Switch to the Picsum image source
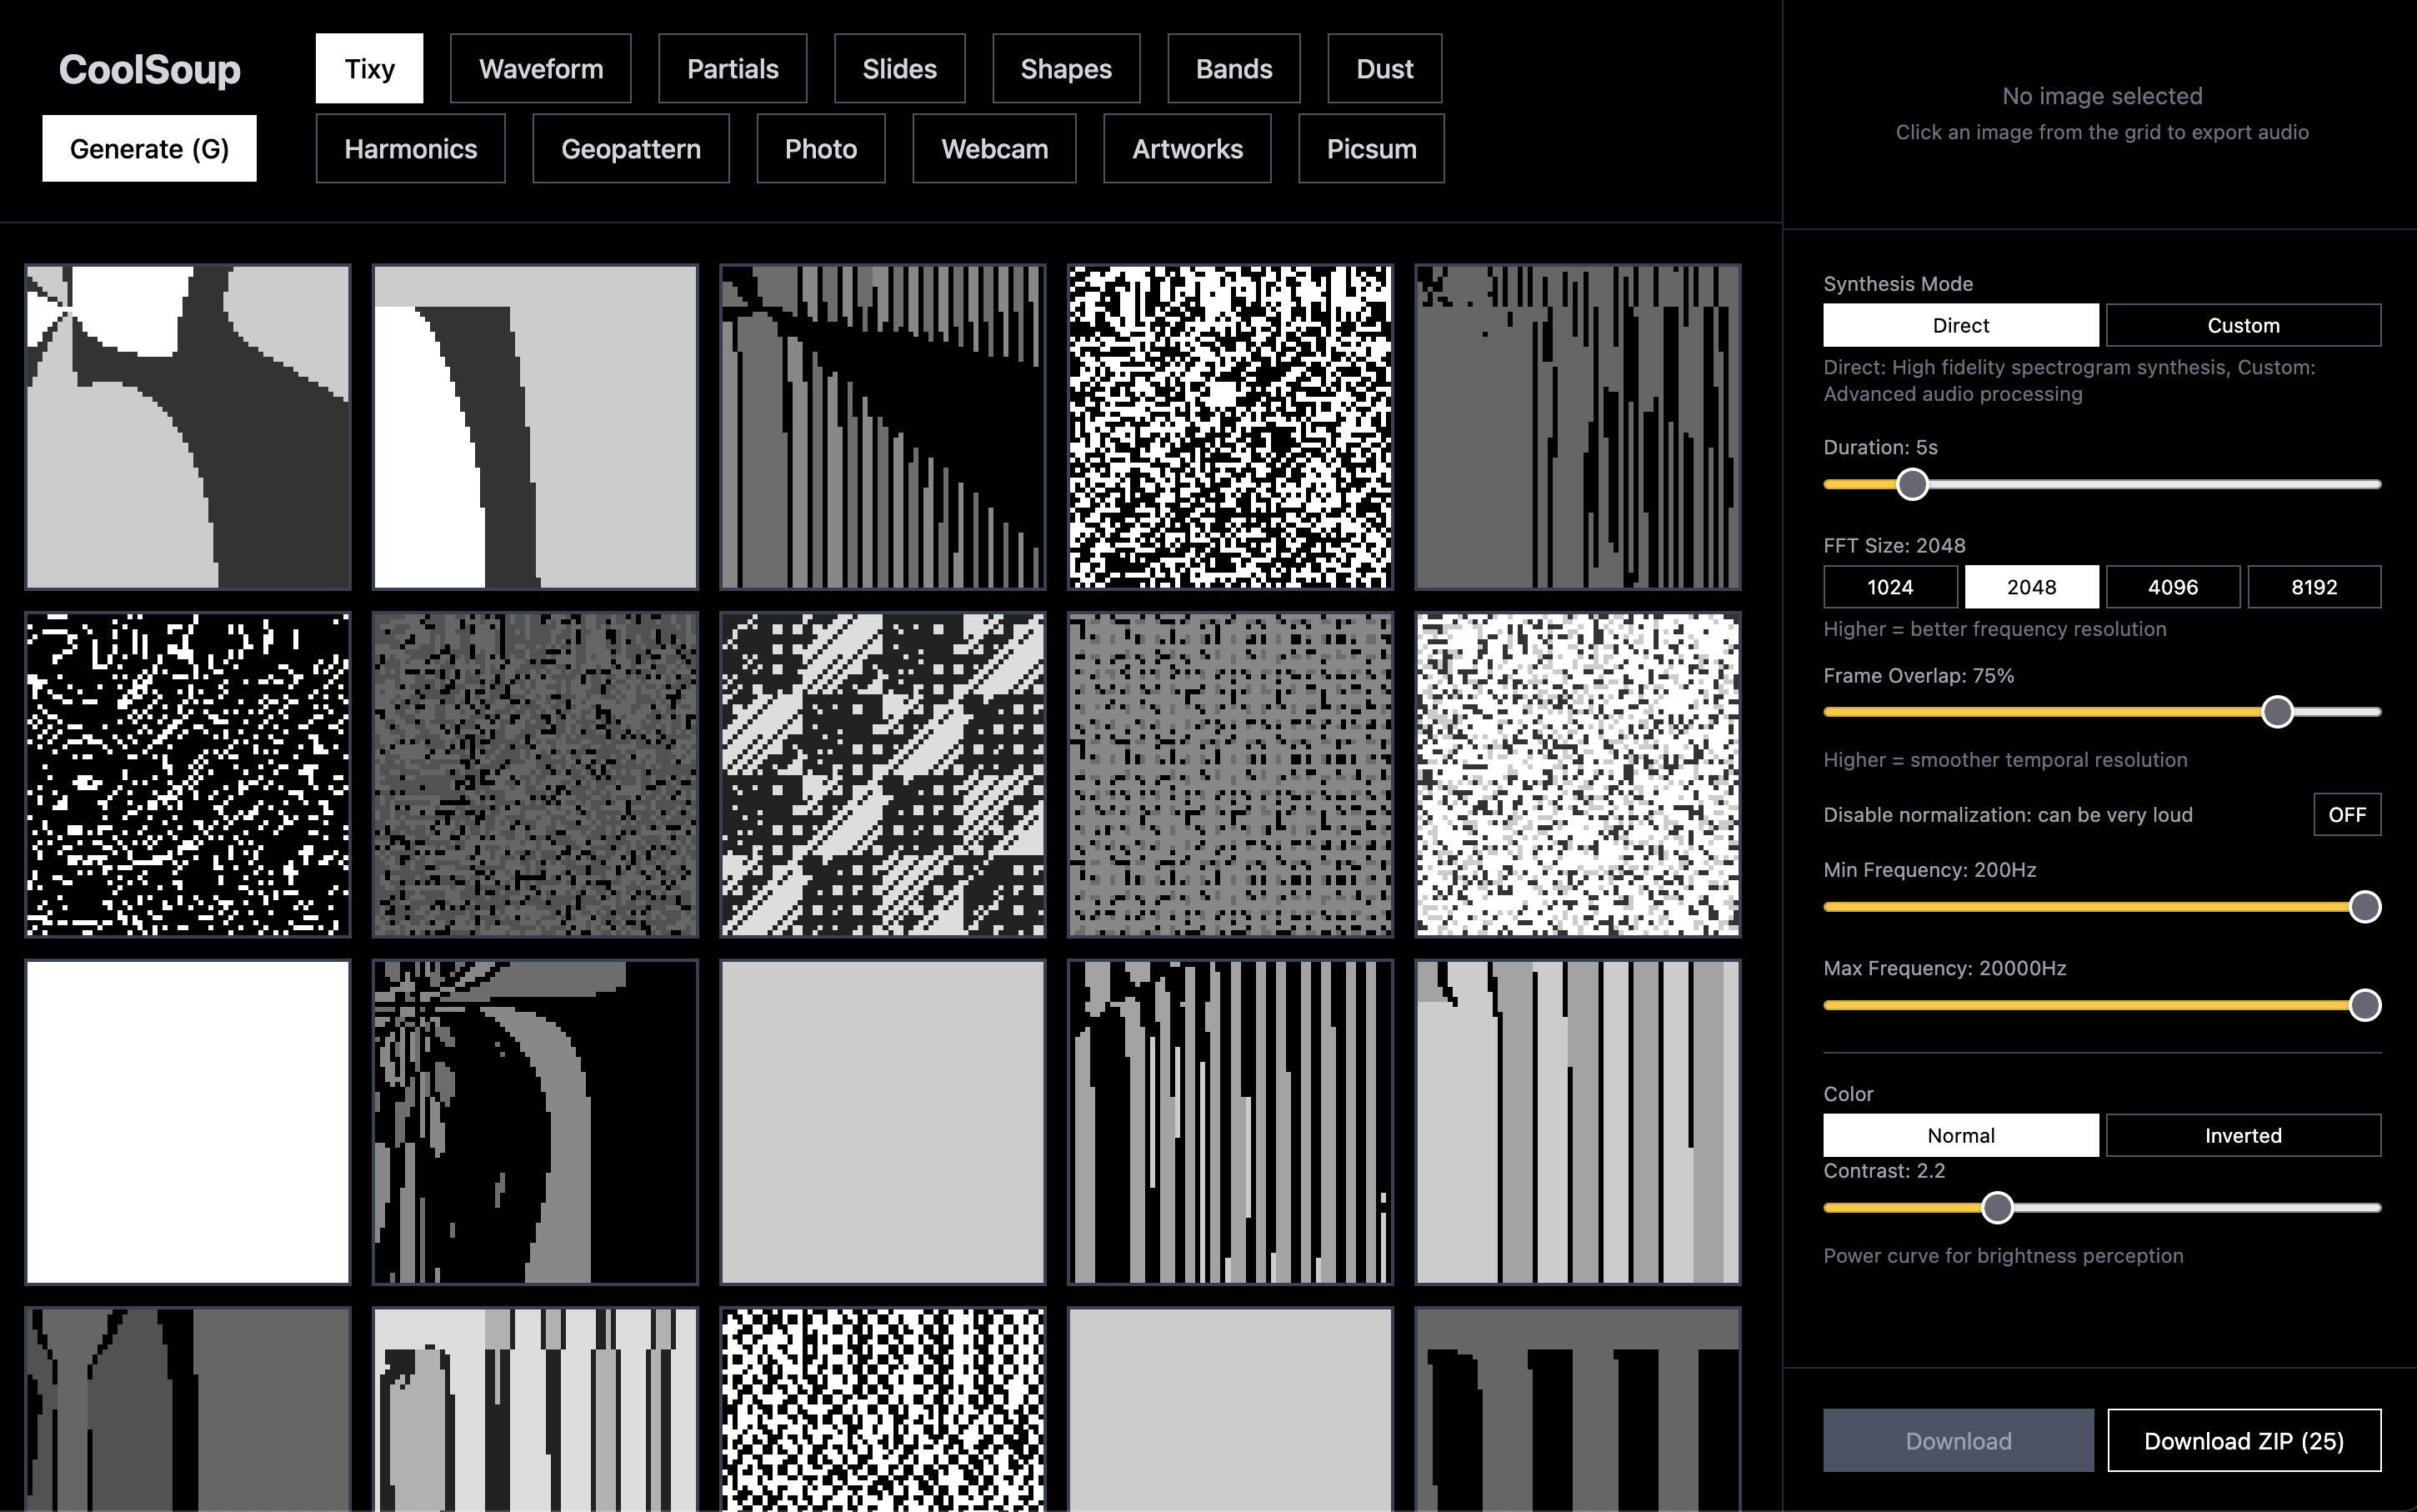Image resolution: width=2417 pixels, height=1512 pixels. [x=1372, y=148]
